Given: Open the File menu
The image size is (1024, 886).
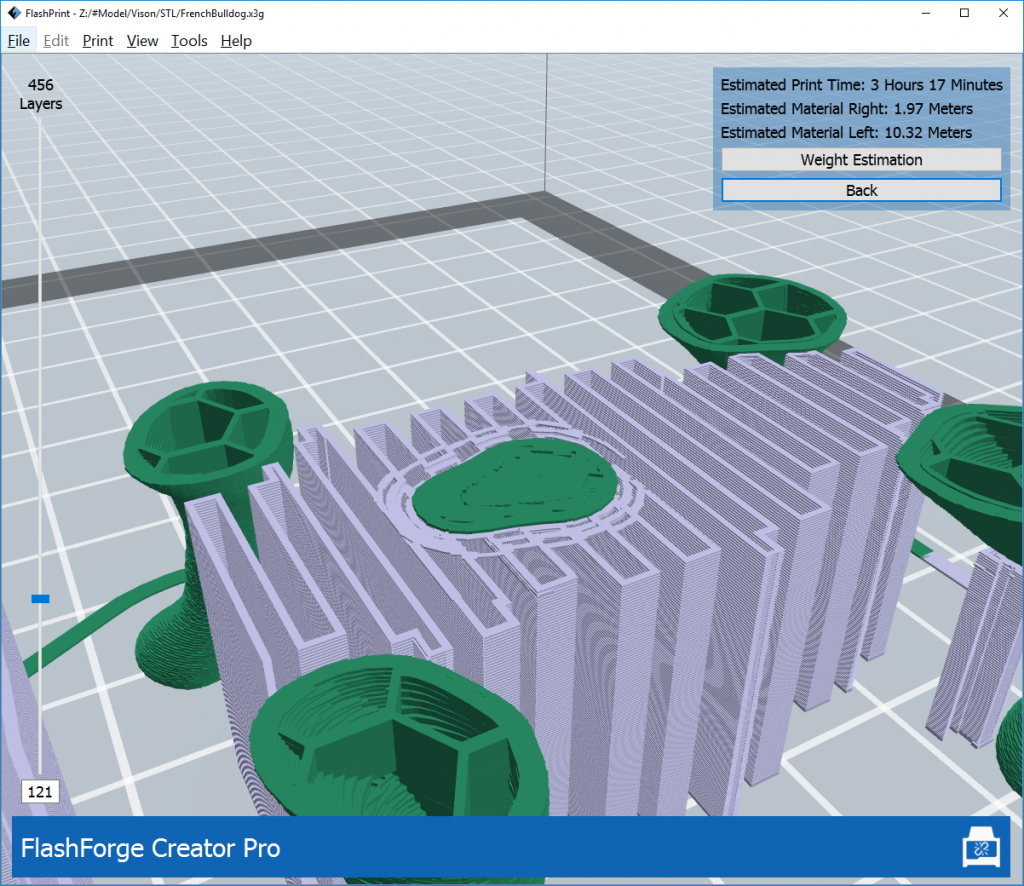Looking at the screenshot, I should [x=18, y=40].
